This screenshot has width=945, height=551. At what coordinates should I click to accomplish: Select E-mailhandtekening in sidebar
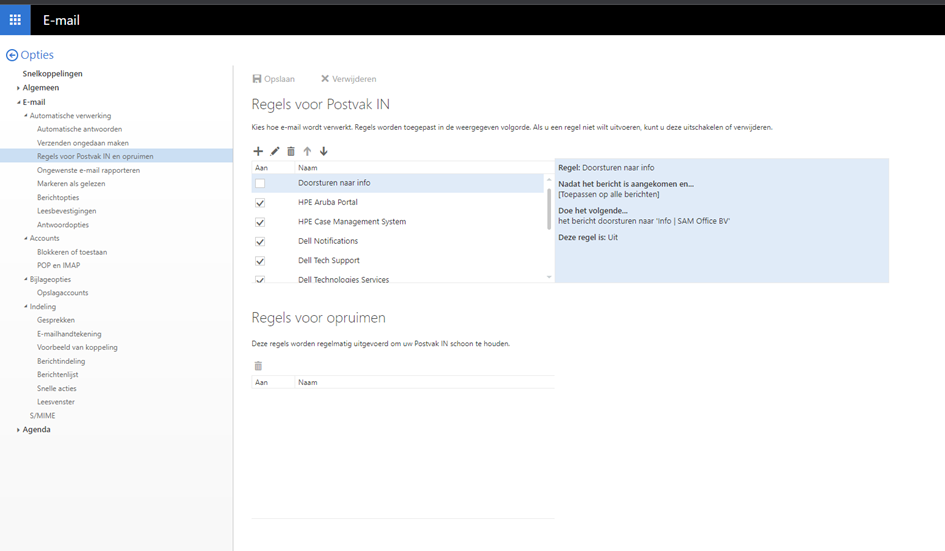coord(69,334)
